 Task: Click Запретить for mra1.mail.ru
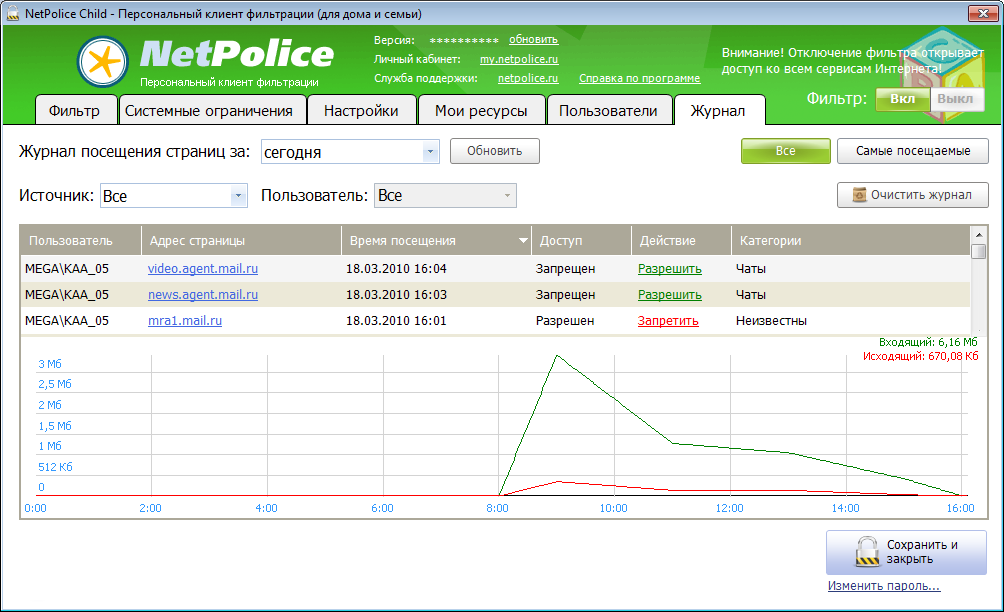click(668, 320)
